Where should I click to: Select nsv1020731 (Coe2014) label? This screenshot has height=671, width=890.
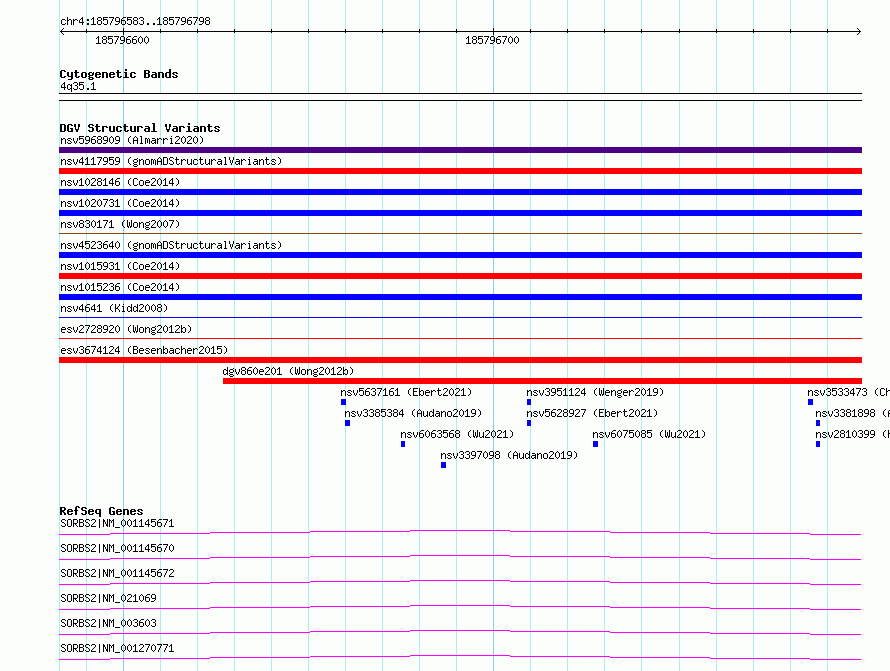click(120, 203)
